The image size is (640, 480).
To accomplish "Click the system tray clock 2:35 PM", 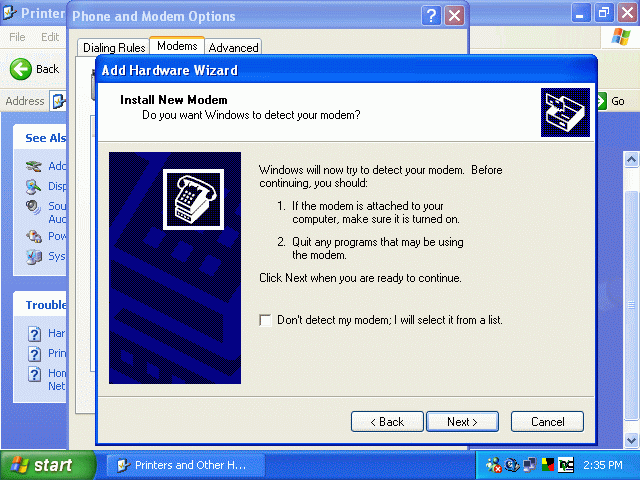I will pyautogui.click(x=602, y=465).
